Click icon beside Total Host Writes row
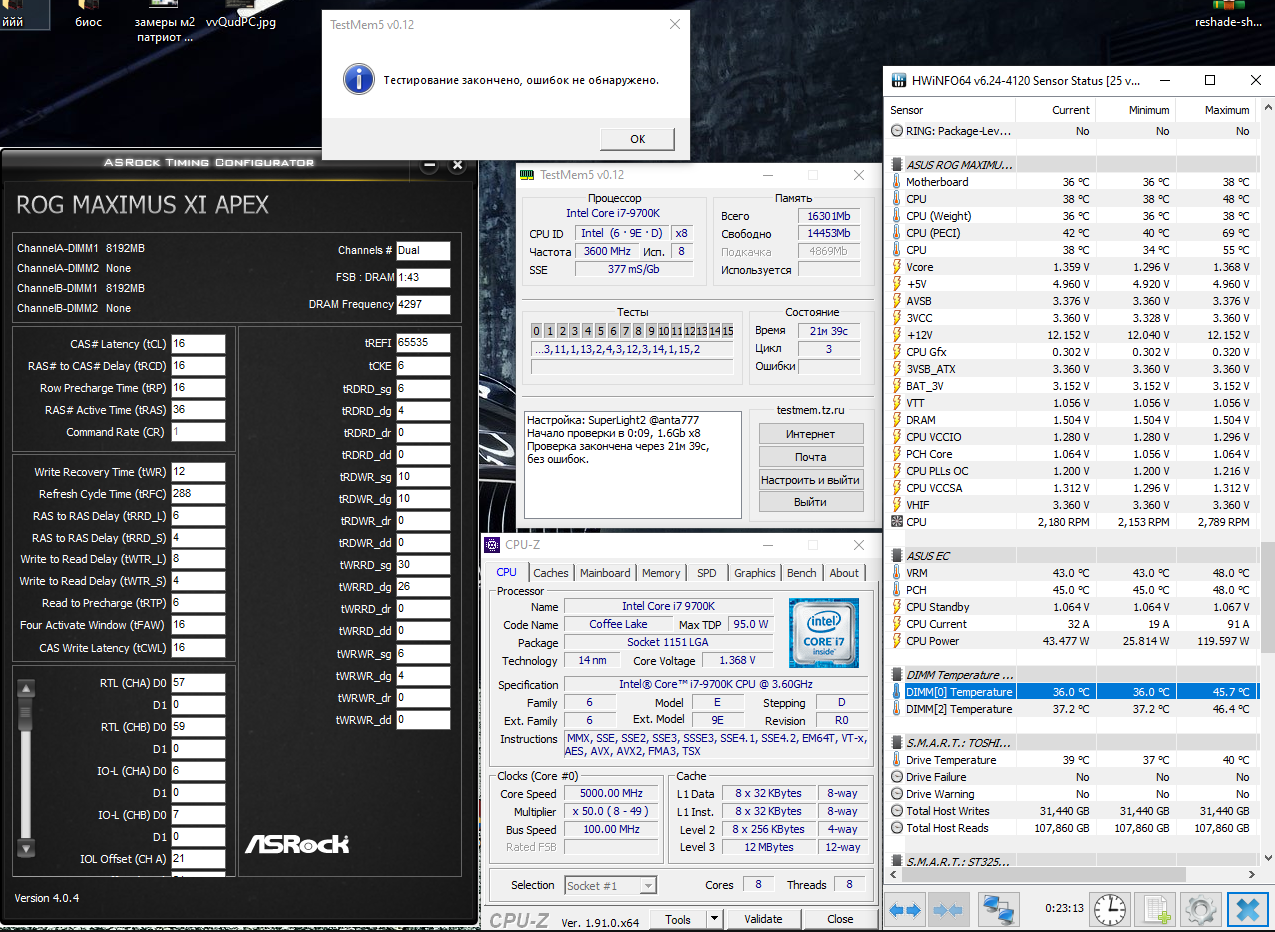 [x=896, y=811]
